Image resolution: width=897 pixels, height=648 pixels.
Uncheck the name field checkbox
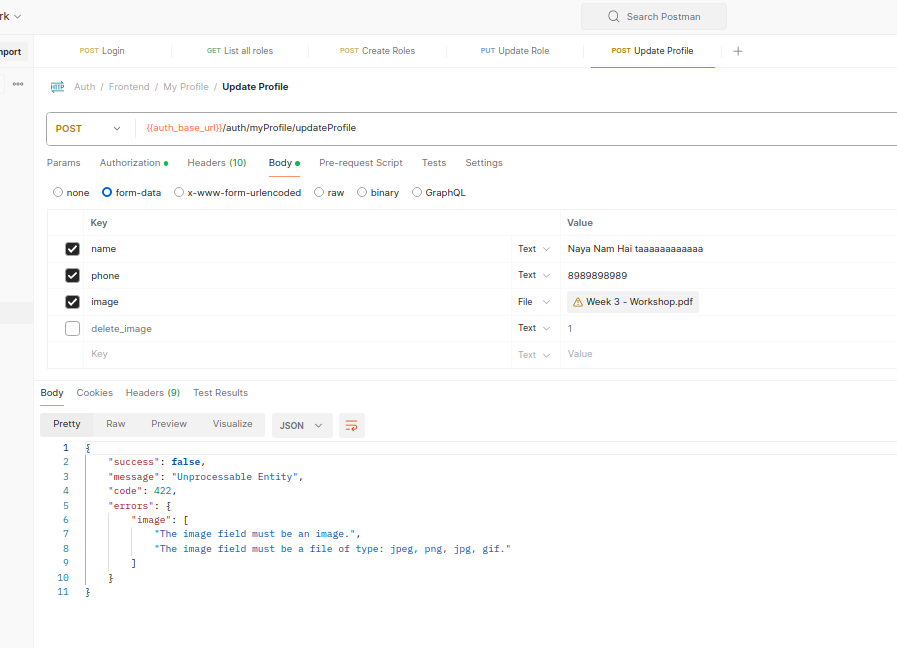(72, 249)
